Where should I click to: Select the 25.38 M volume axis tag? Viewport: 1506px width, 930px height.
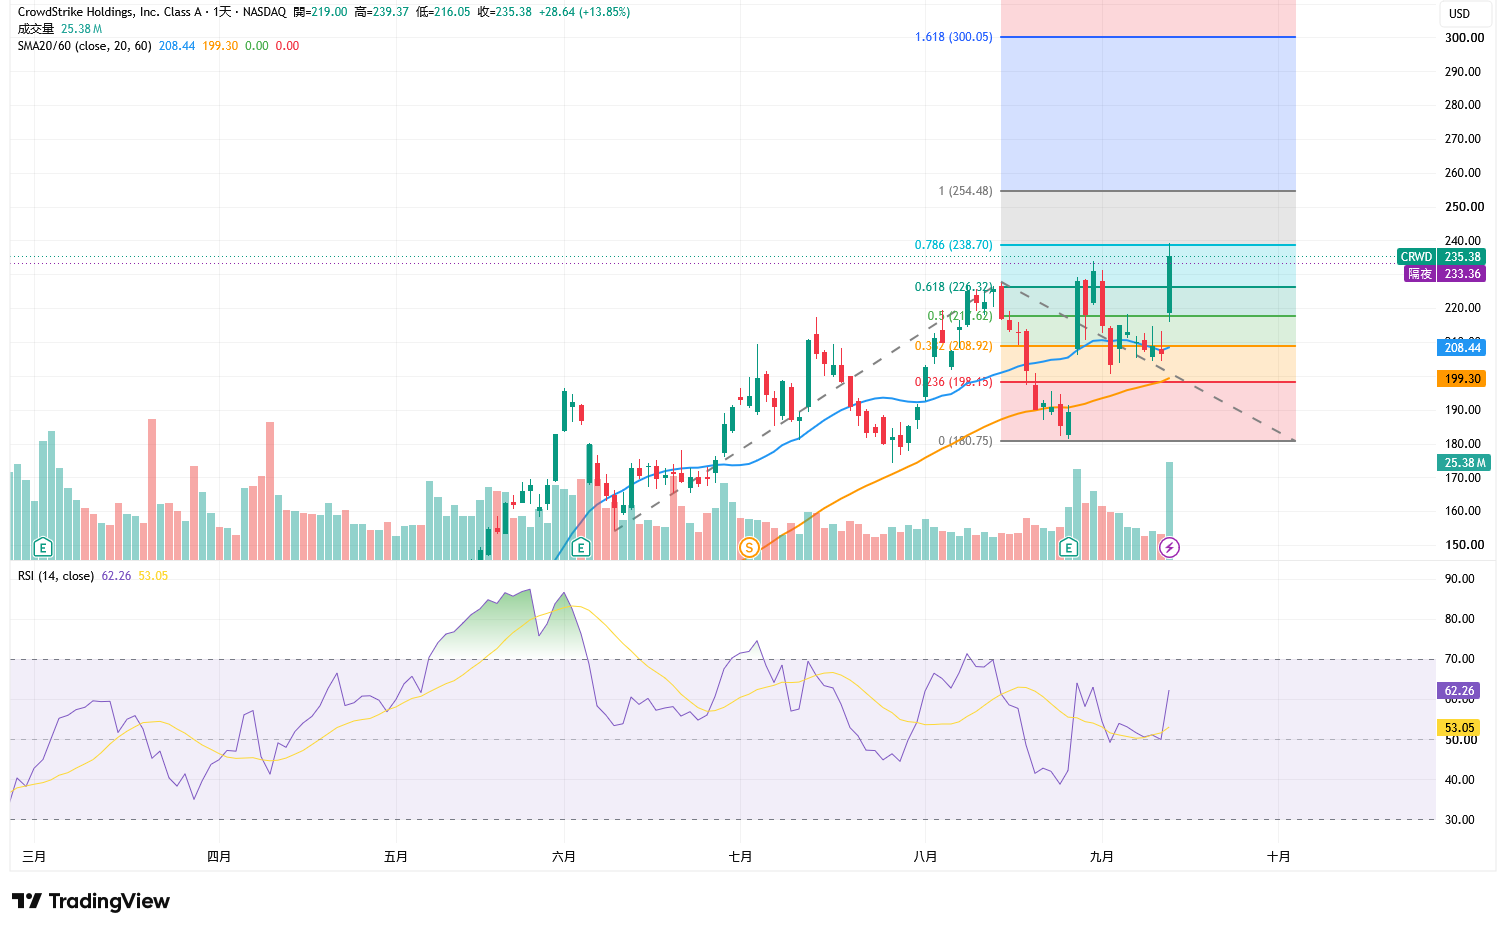tap(1462, 463)
